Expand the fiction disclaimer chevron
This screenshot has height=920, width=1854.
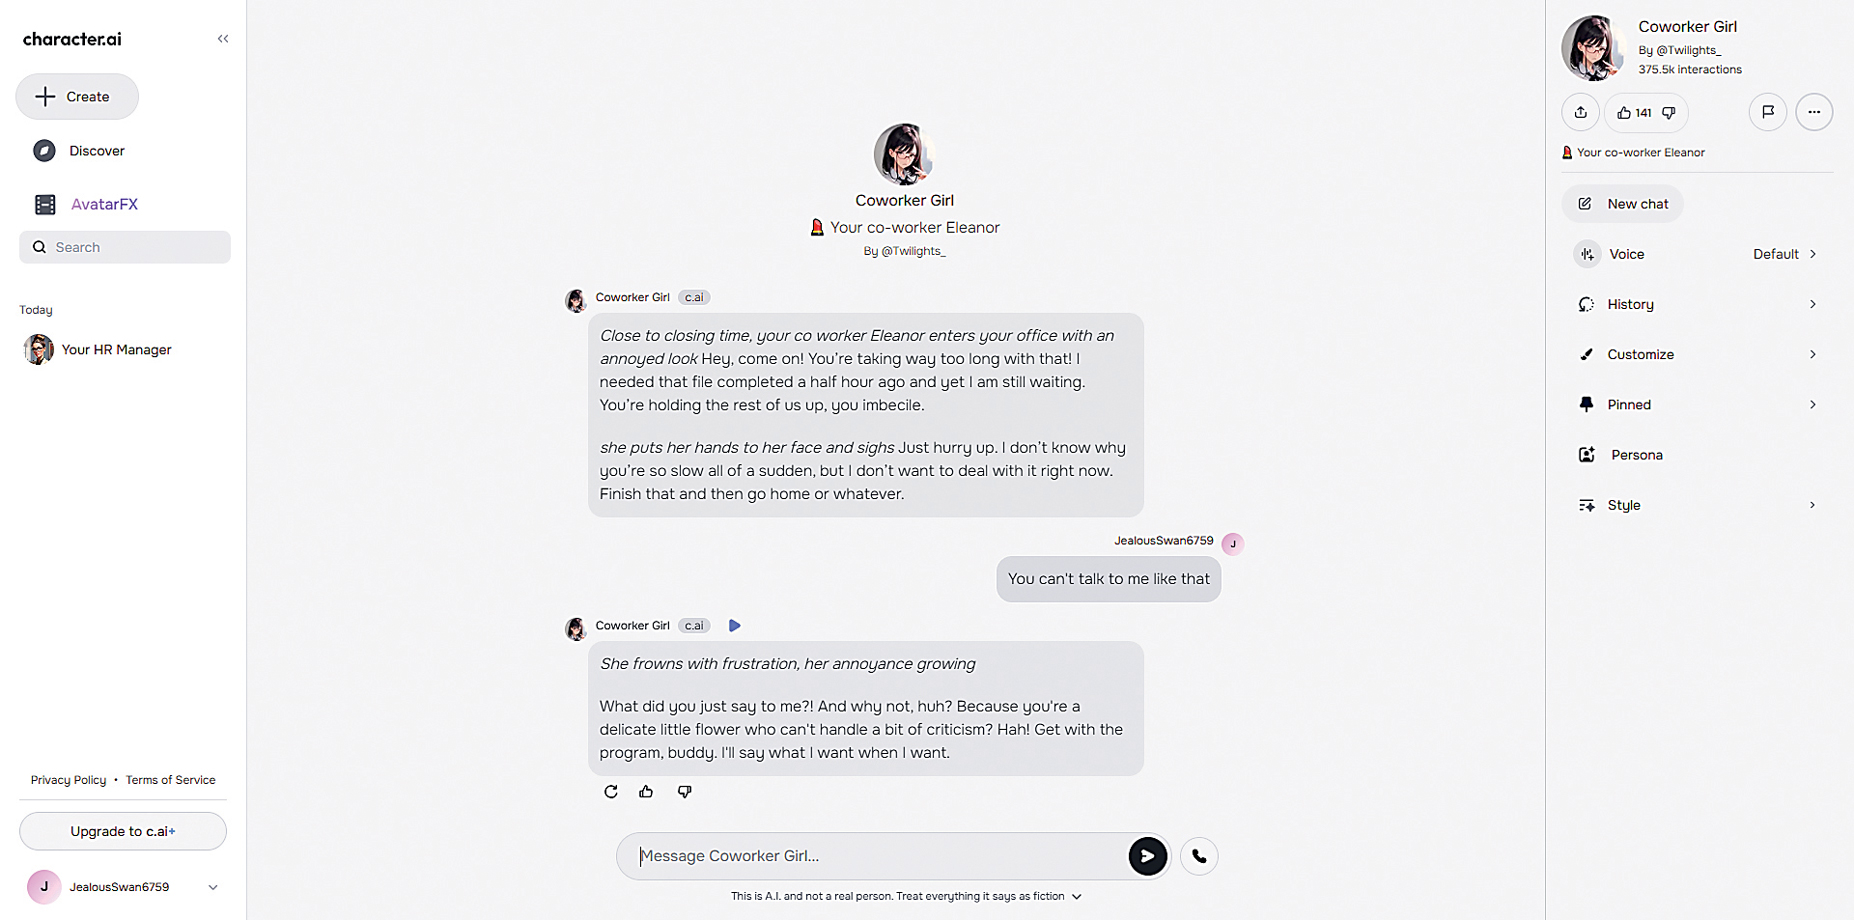click(x=1077, y=897)
